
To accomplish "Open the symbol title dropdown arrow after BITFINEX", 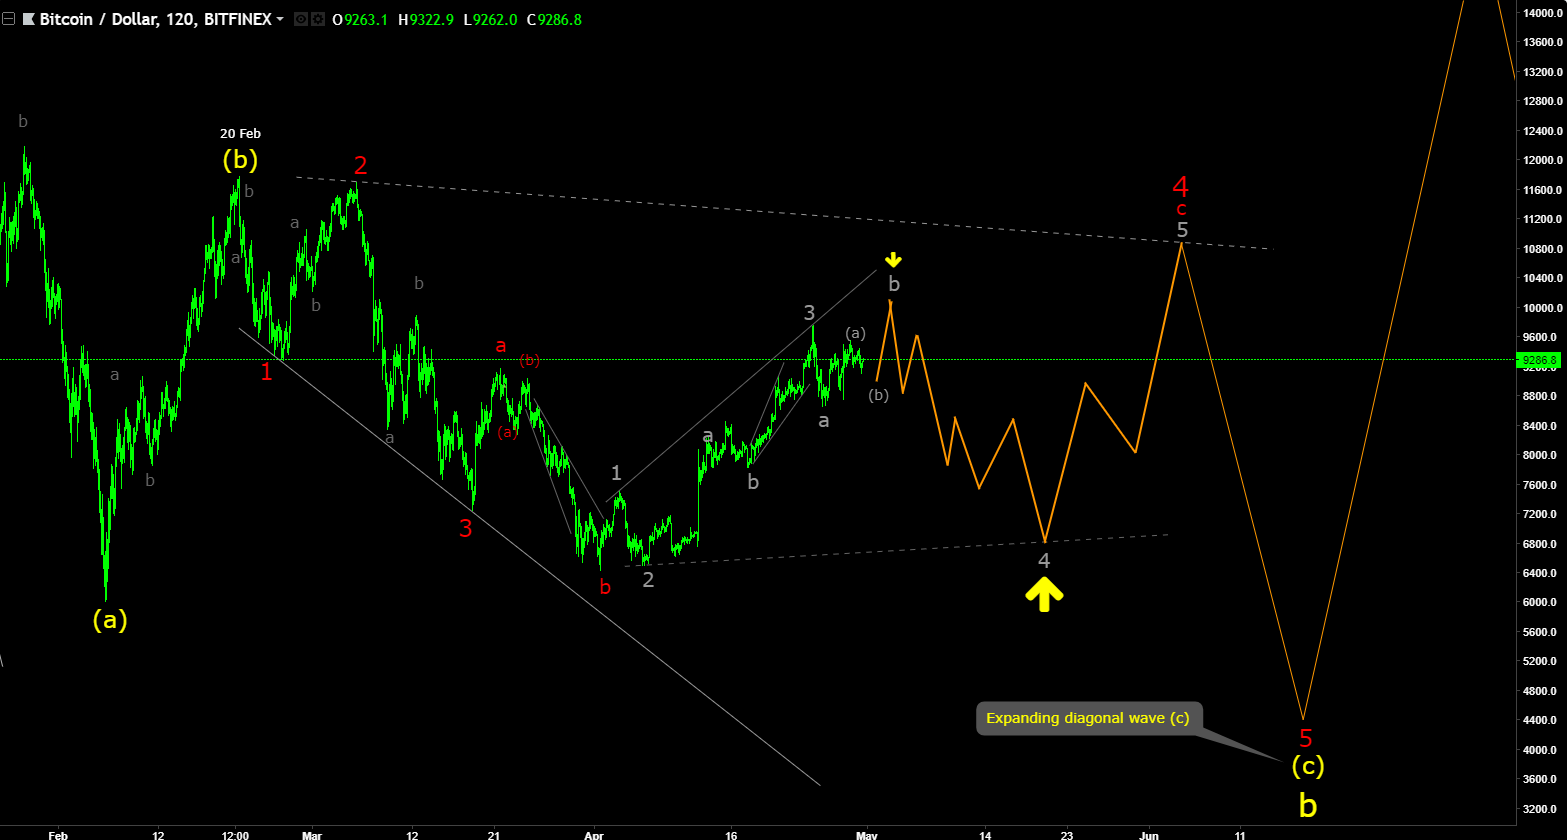I will click(x=279, y=19).
